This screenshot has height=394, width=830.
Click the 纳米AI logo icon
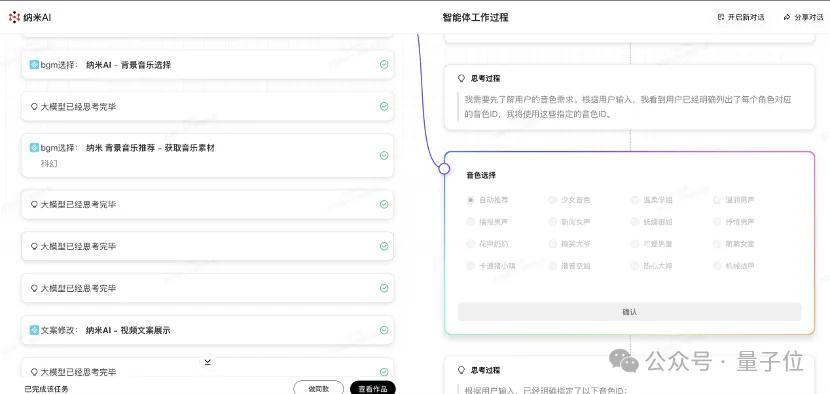(x=14, y=17)
